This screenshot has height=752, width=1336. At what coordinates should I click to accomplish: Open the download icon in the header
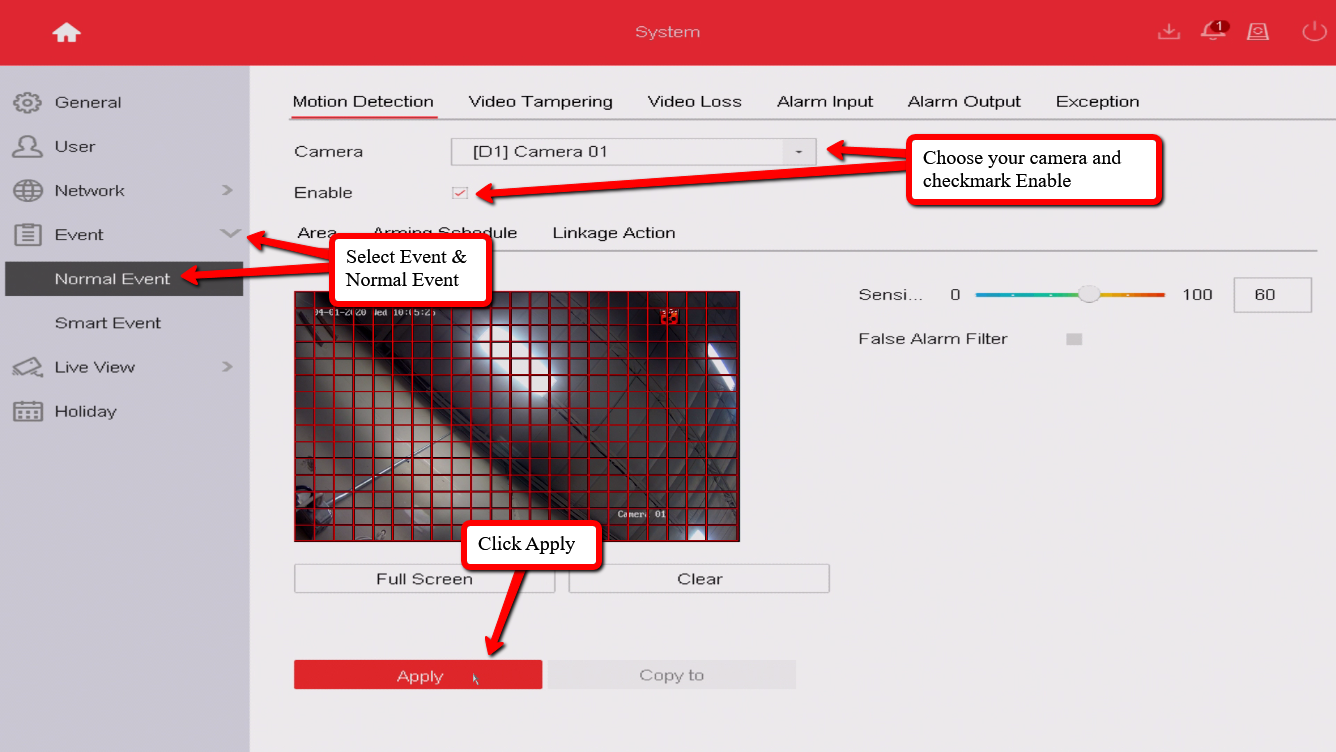tap(1168, 32)
